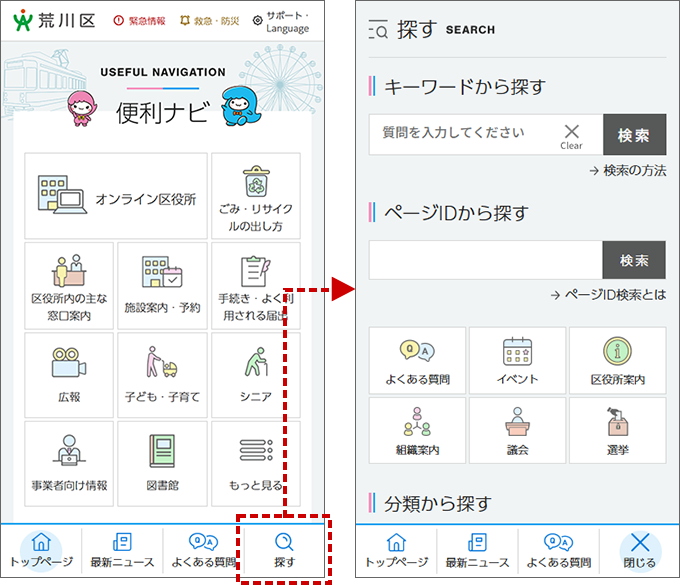Viewport: 680px width, 585px height.
Task: Click the 便利ナビ heading
Action: pyautogui.click(x=163, y=112)
